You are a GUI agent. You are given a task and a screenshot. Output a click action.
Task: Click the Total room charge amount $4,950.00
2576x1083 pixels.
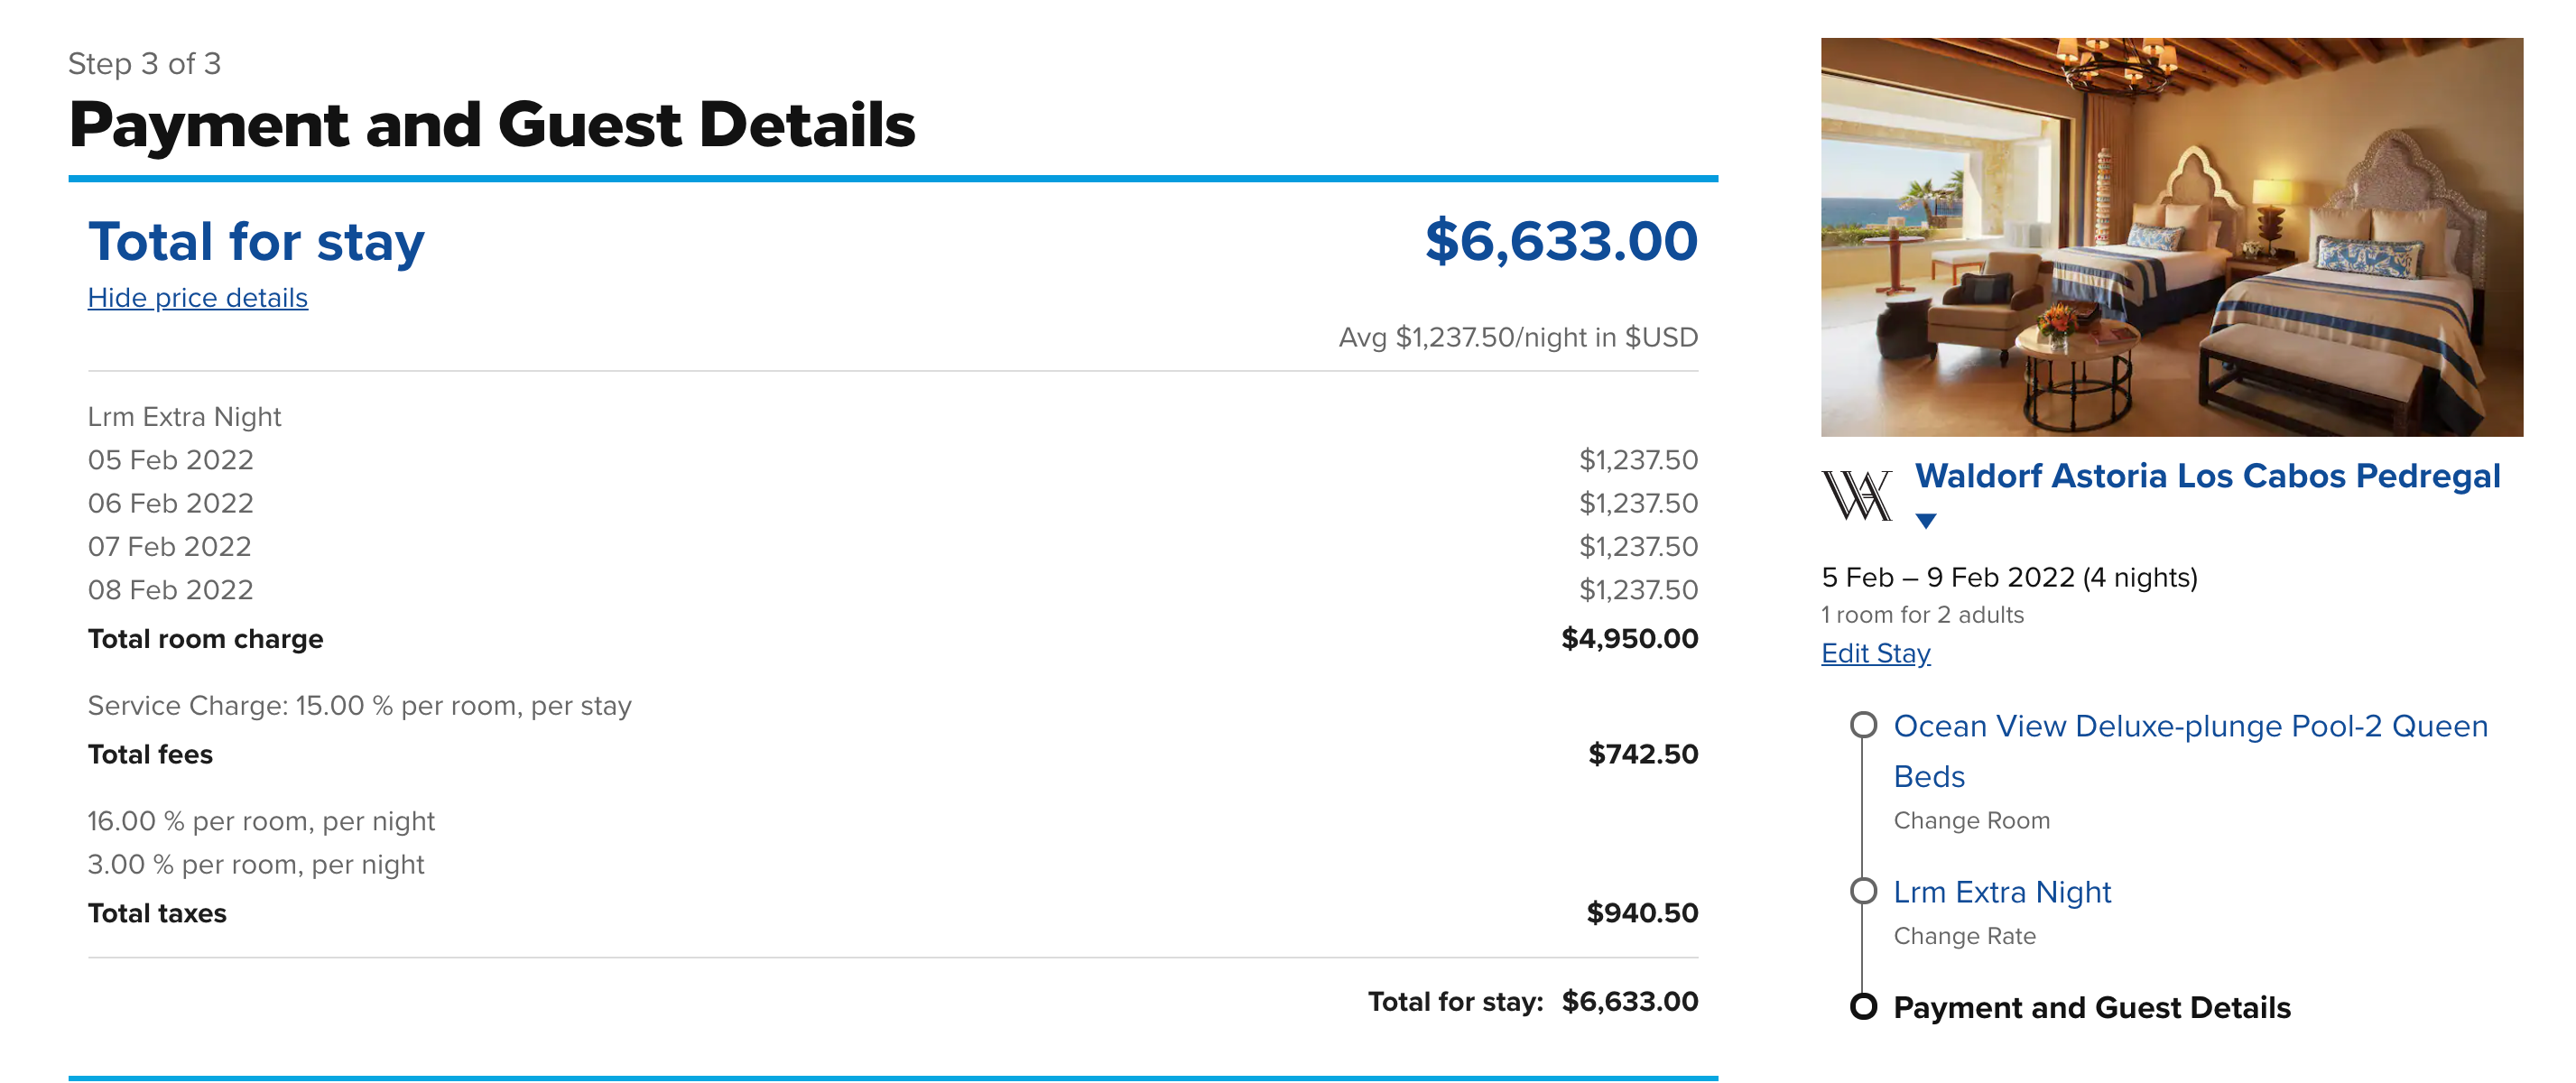pos(1629,639)
